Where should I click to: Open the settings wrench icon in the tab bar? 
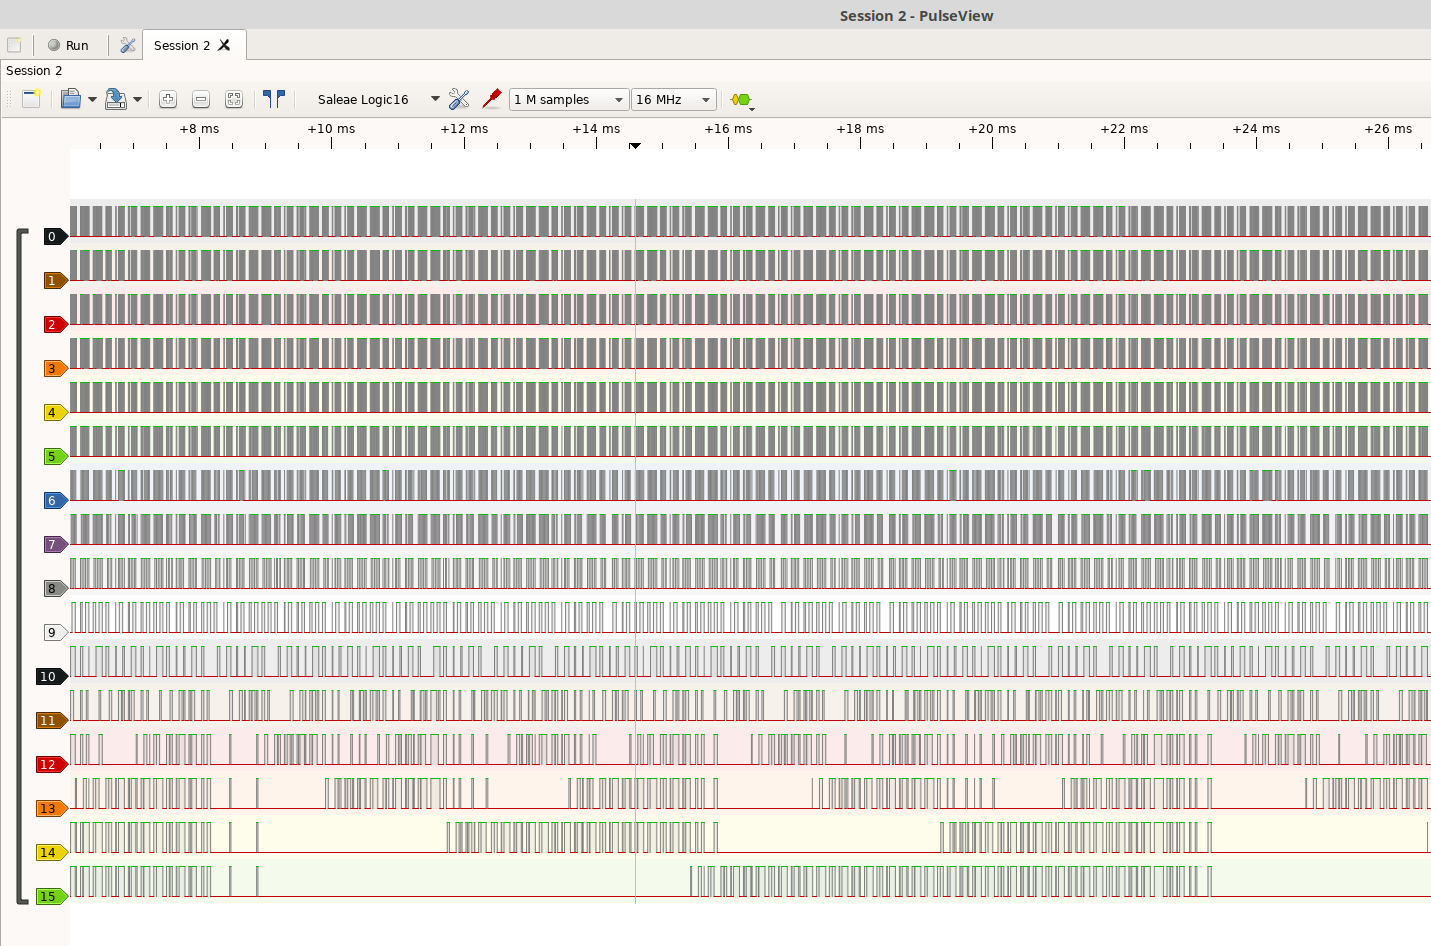[127, 45]
